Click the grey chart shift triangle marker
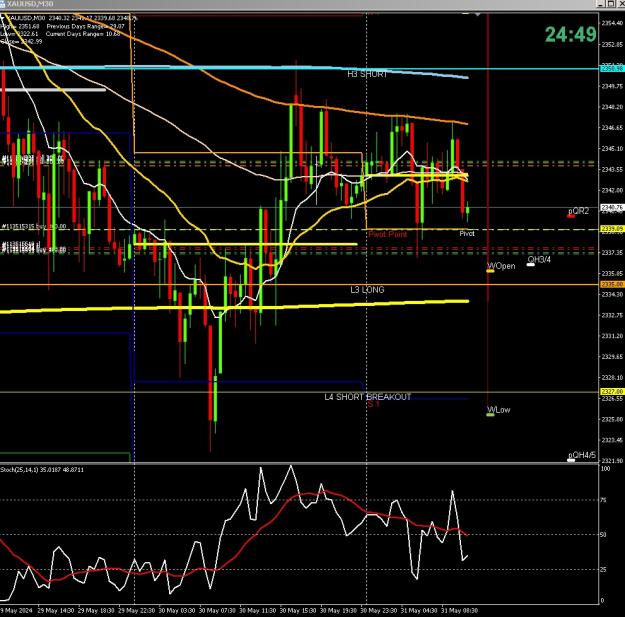 click(x=477, y=14)
